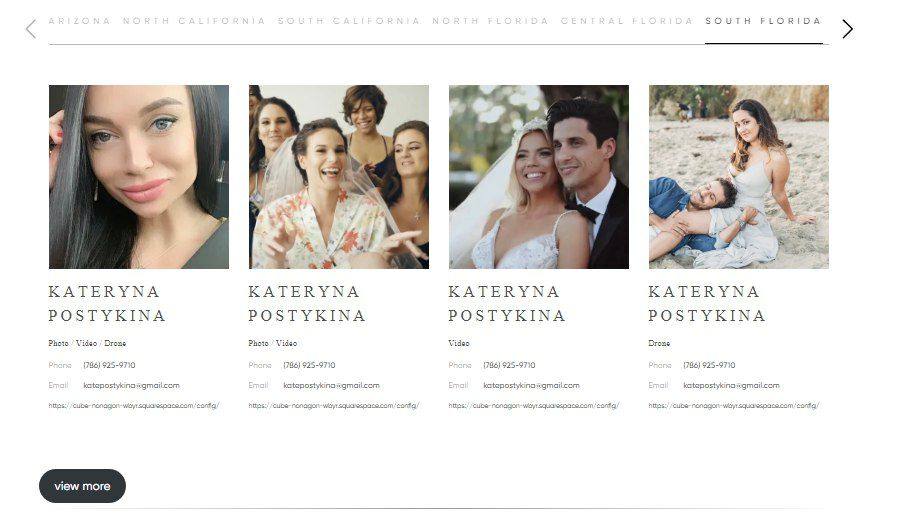The width and height of the screenshot is (898, 526).
Task: Choose the Central Florida tab
Action: pyautogui.click(x=627, y=21)
